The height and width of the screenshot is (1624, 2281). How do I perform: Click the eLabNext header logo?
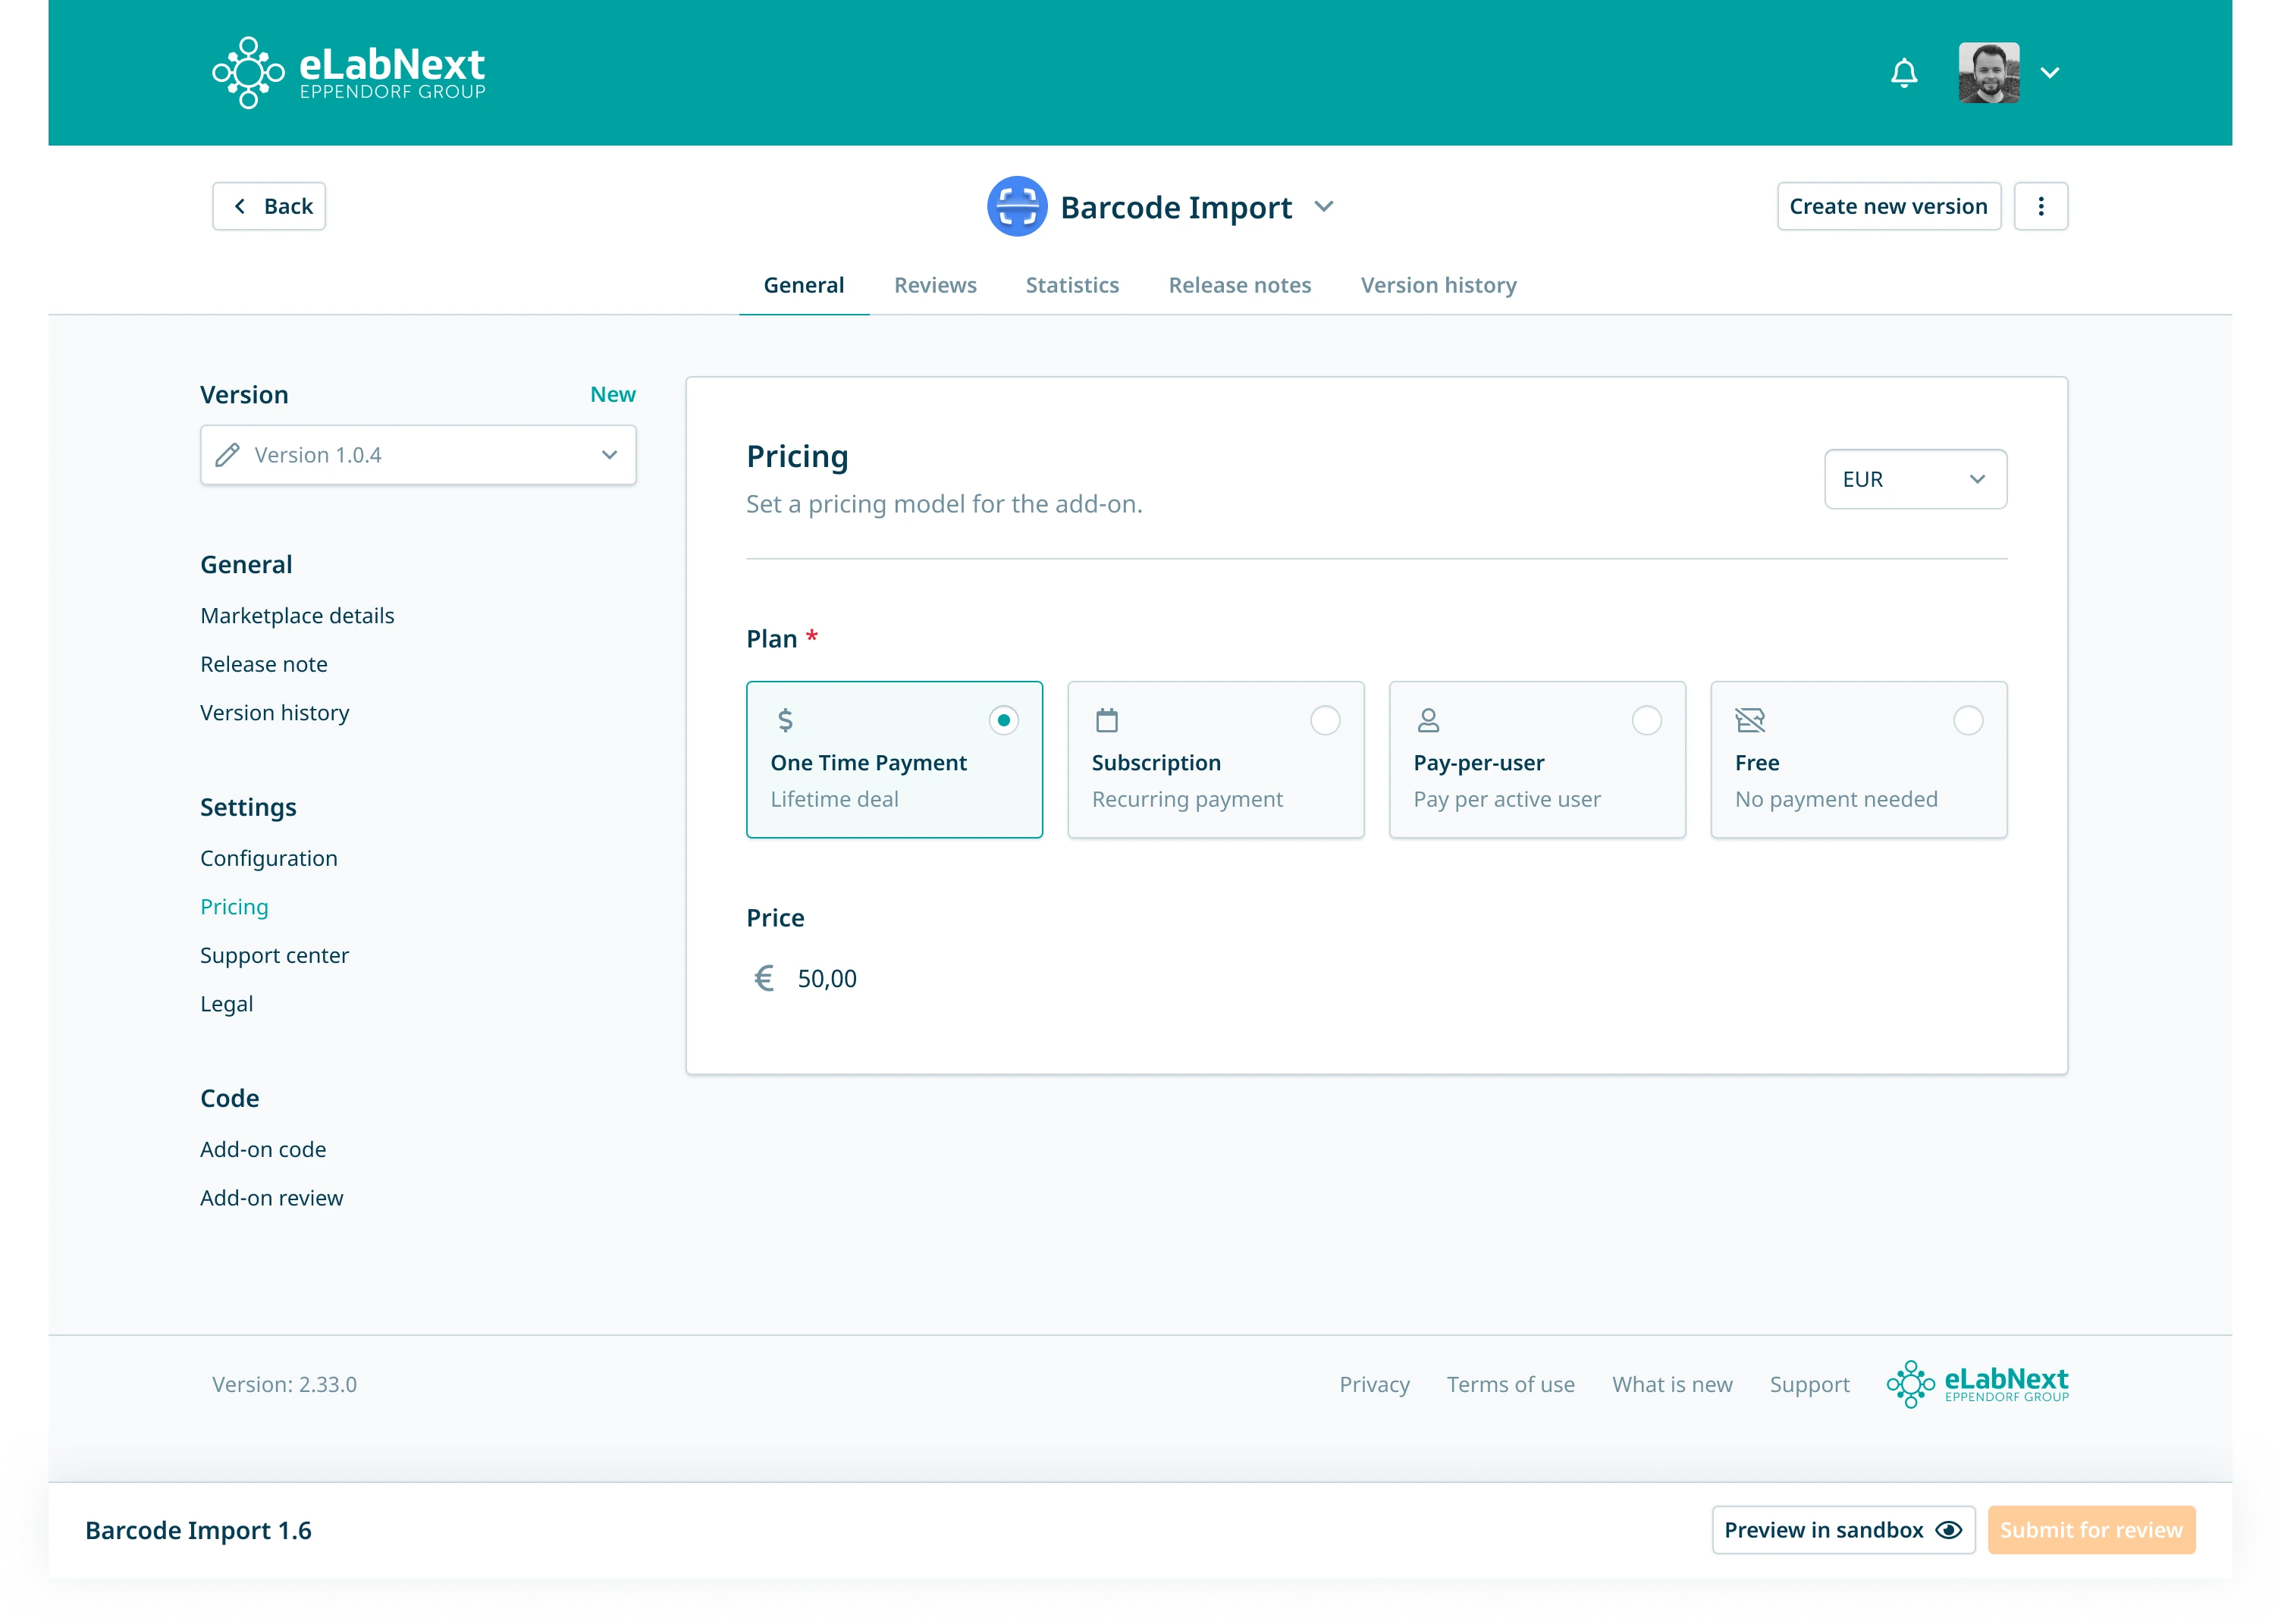348,72
